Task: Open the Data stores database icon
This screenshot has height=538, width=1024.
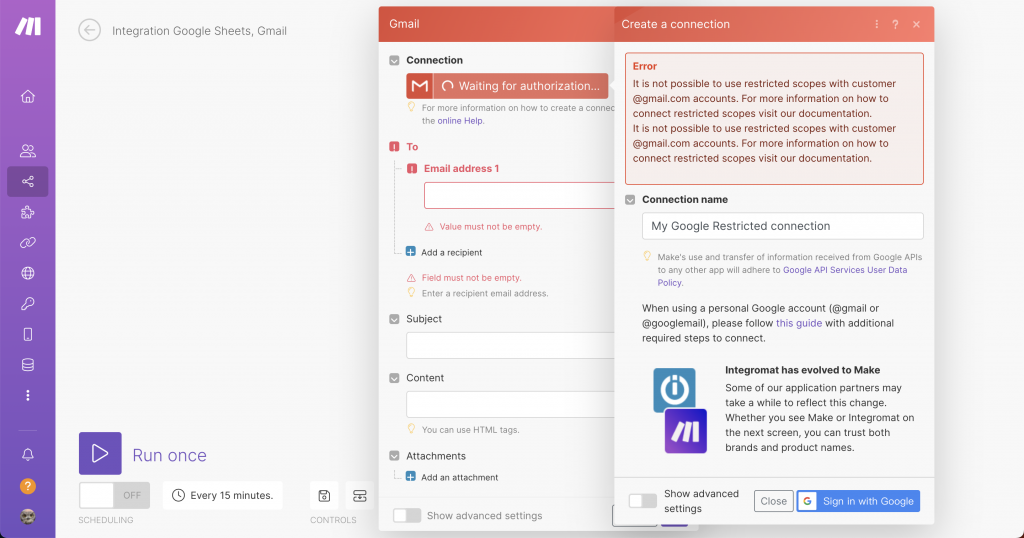Action: [27, 365]
